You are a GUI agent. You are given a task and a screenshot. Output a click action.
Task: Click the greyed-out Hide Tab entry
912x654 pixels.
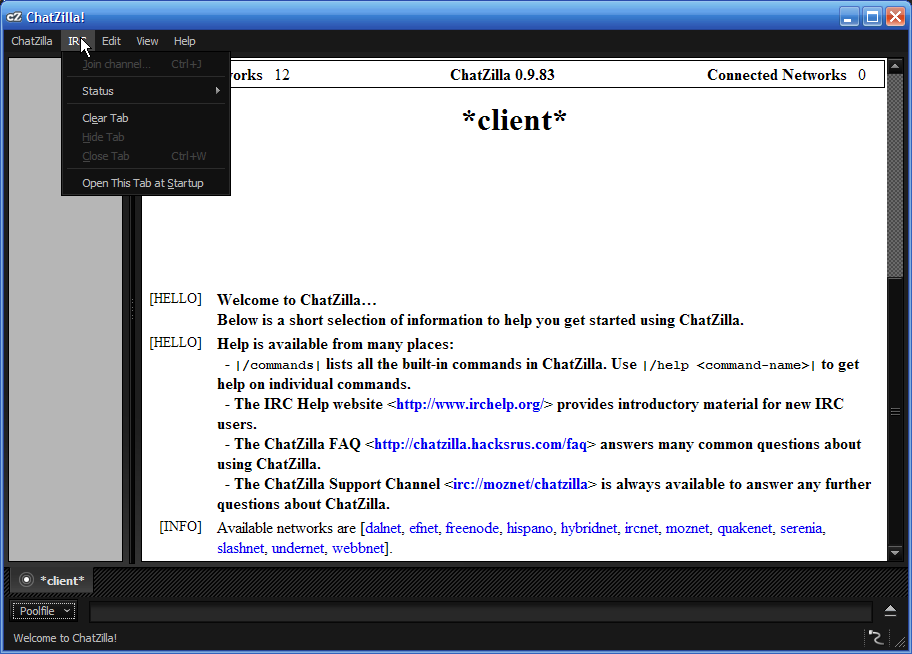click(146, 137)
